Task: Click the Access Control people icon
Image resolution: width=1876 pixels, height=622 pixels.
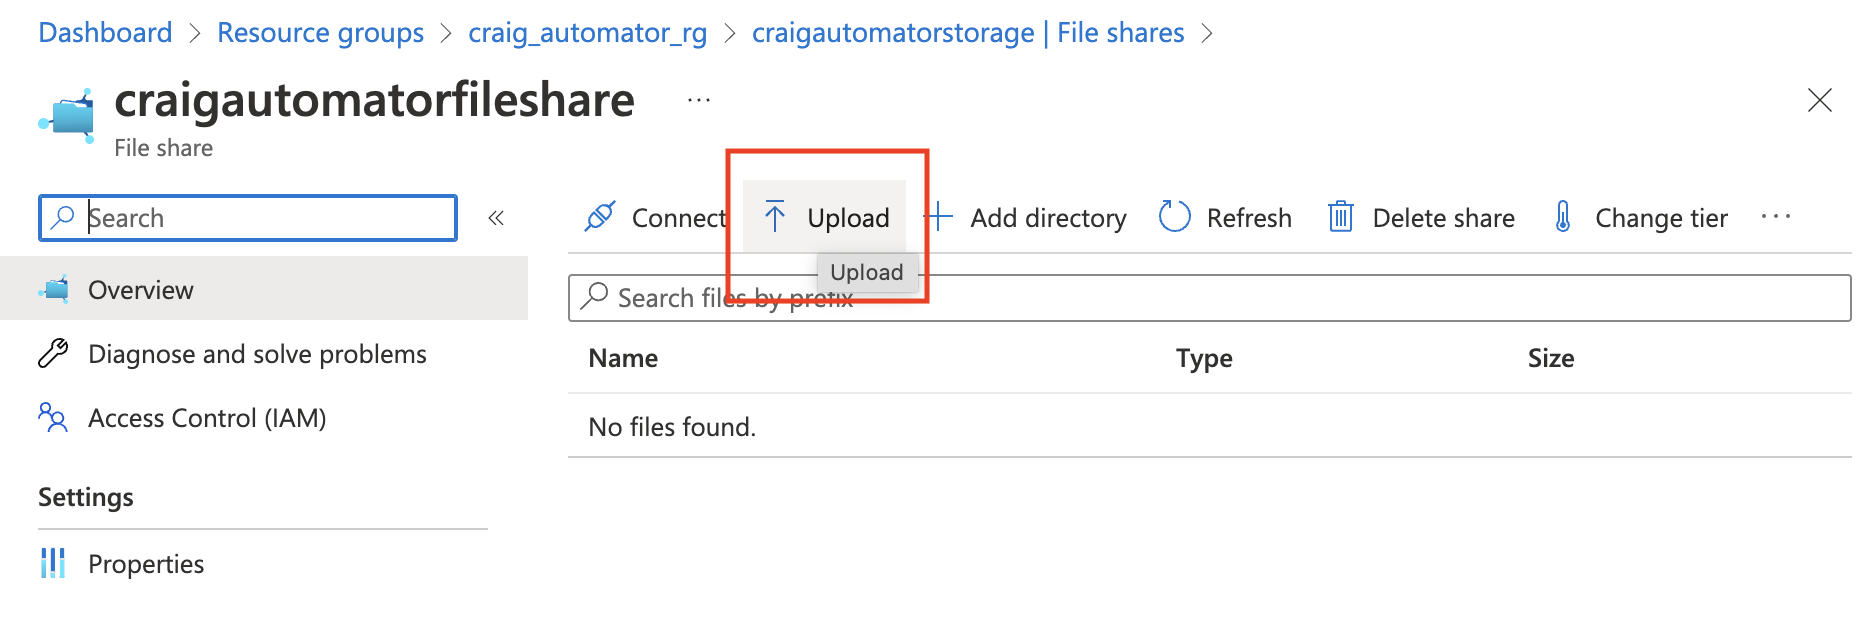Action: pyautogui.click(x=53, y=417)
